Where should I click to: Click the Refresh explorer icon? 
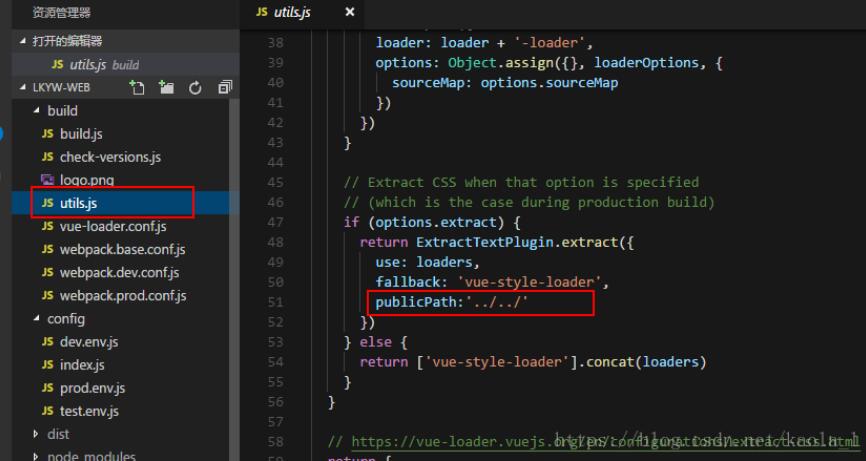(195, 88)
